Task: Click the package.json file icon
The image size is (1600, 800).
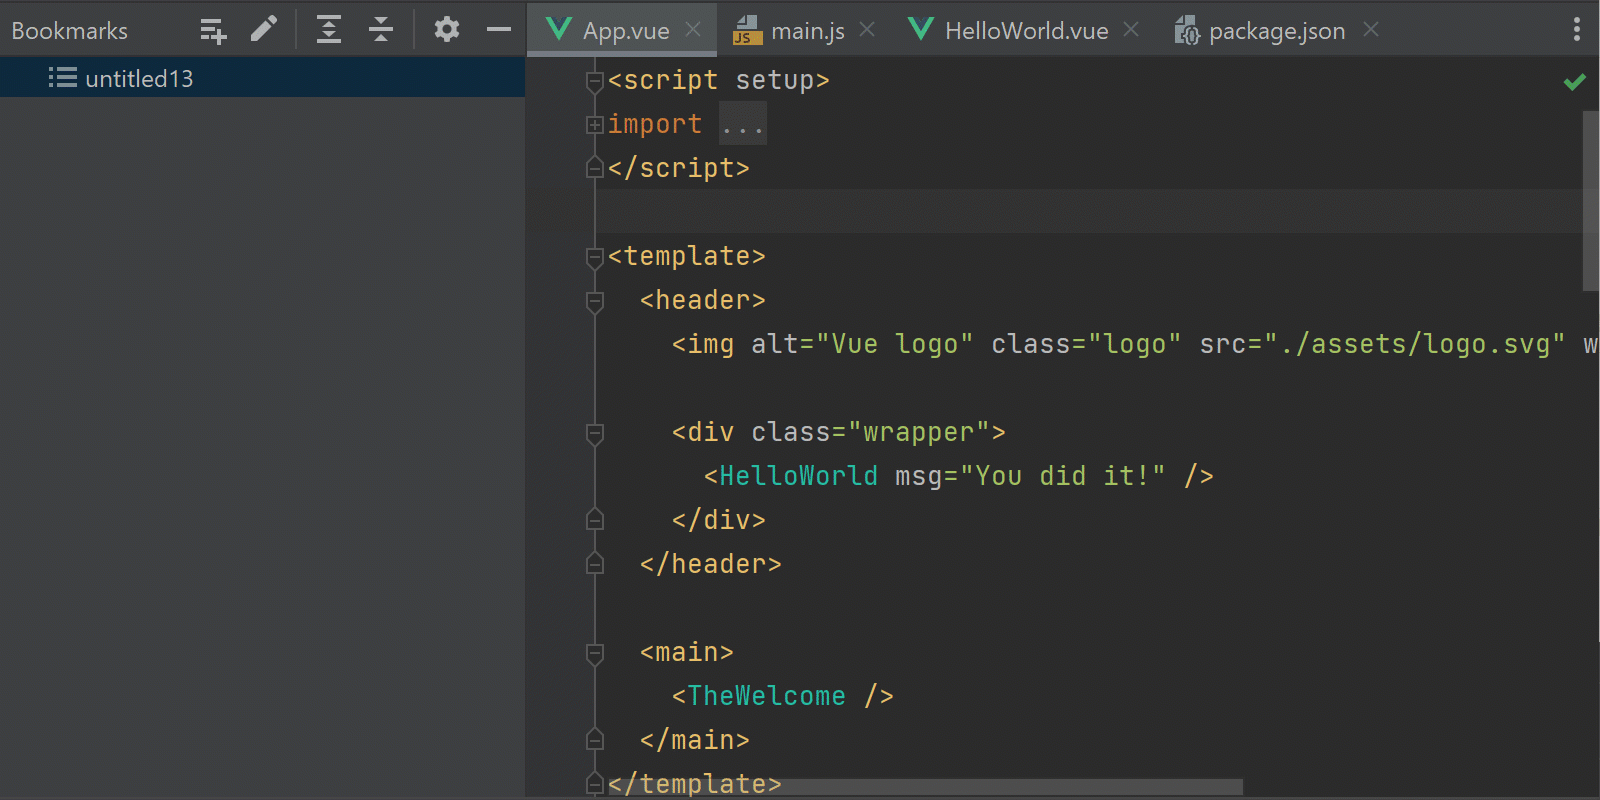Action: click(1186, 30)
